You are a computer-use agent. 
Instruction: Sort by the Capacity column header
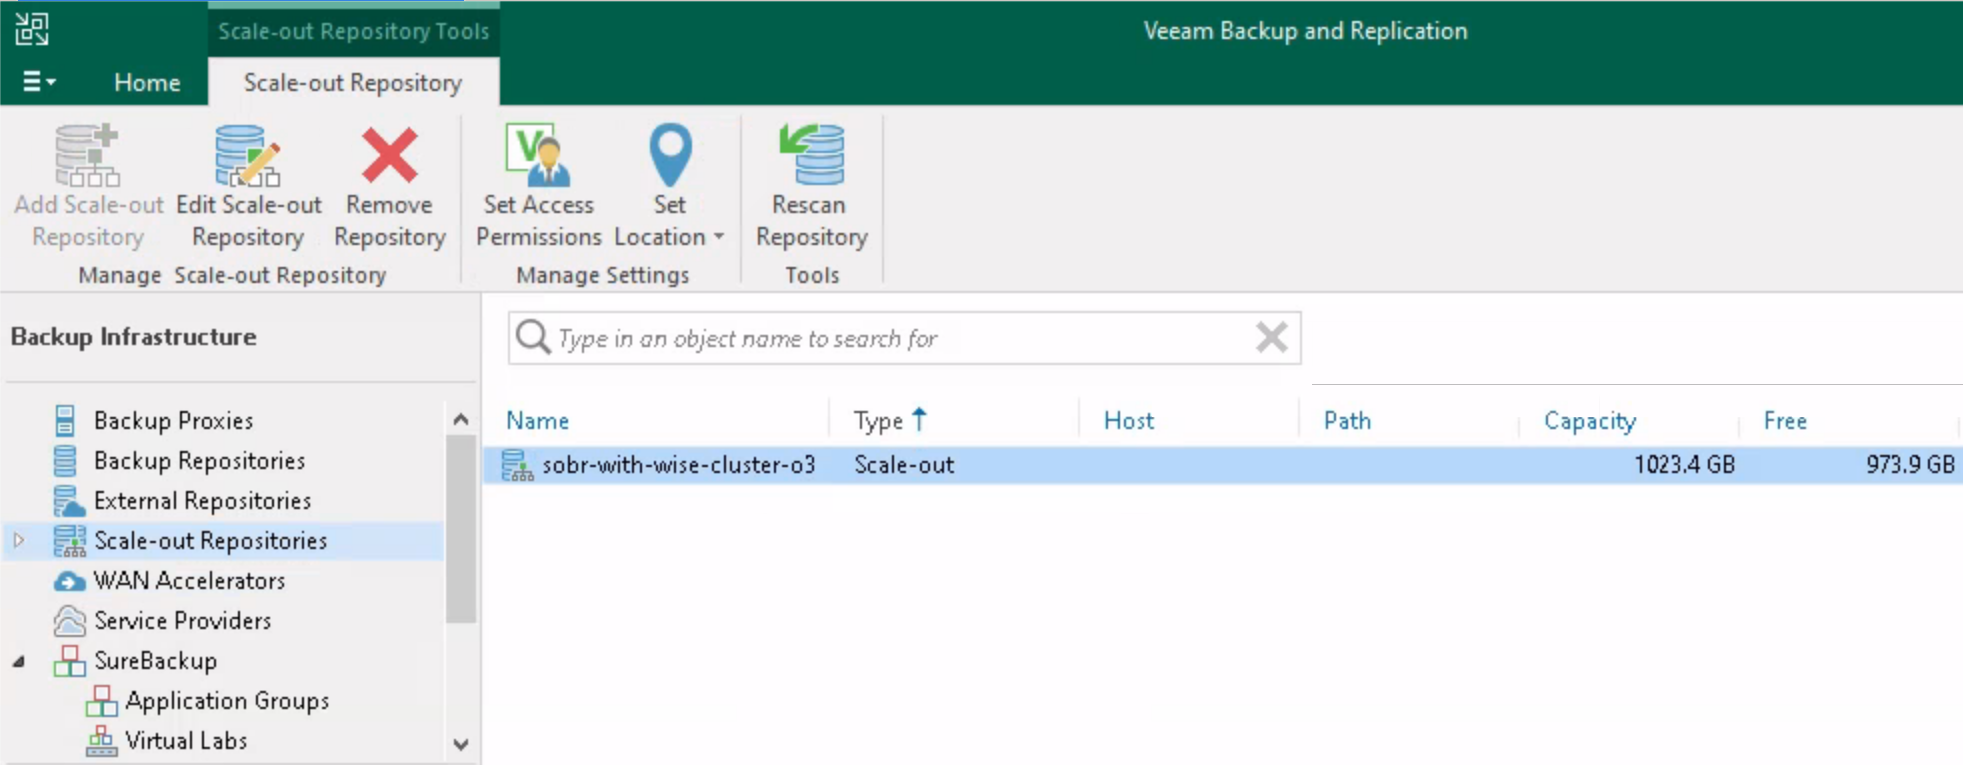[x=1590, y=421]
